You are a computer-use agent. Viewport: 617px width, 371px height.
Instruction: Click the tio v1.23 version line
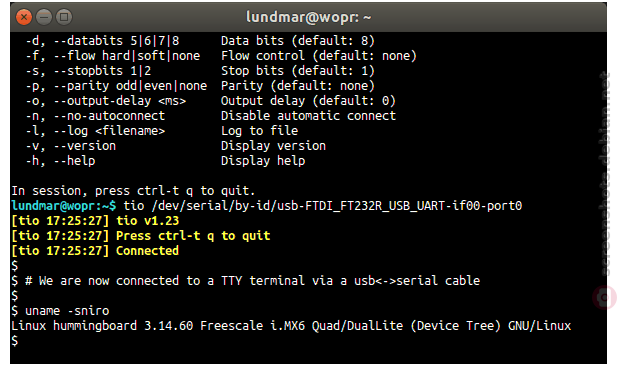[x=95, y=221]
